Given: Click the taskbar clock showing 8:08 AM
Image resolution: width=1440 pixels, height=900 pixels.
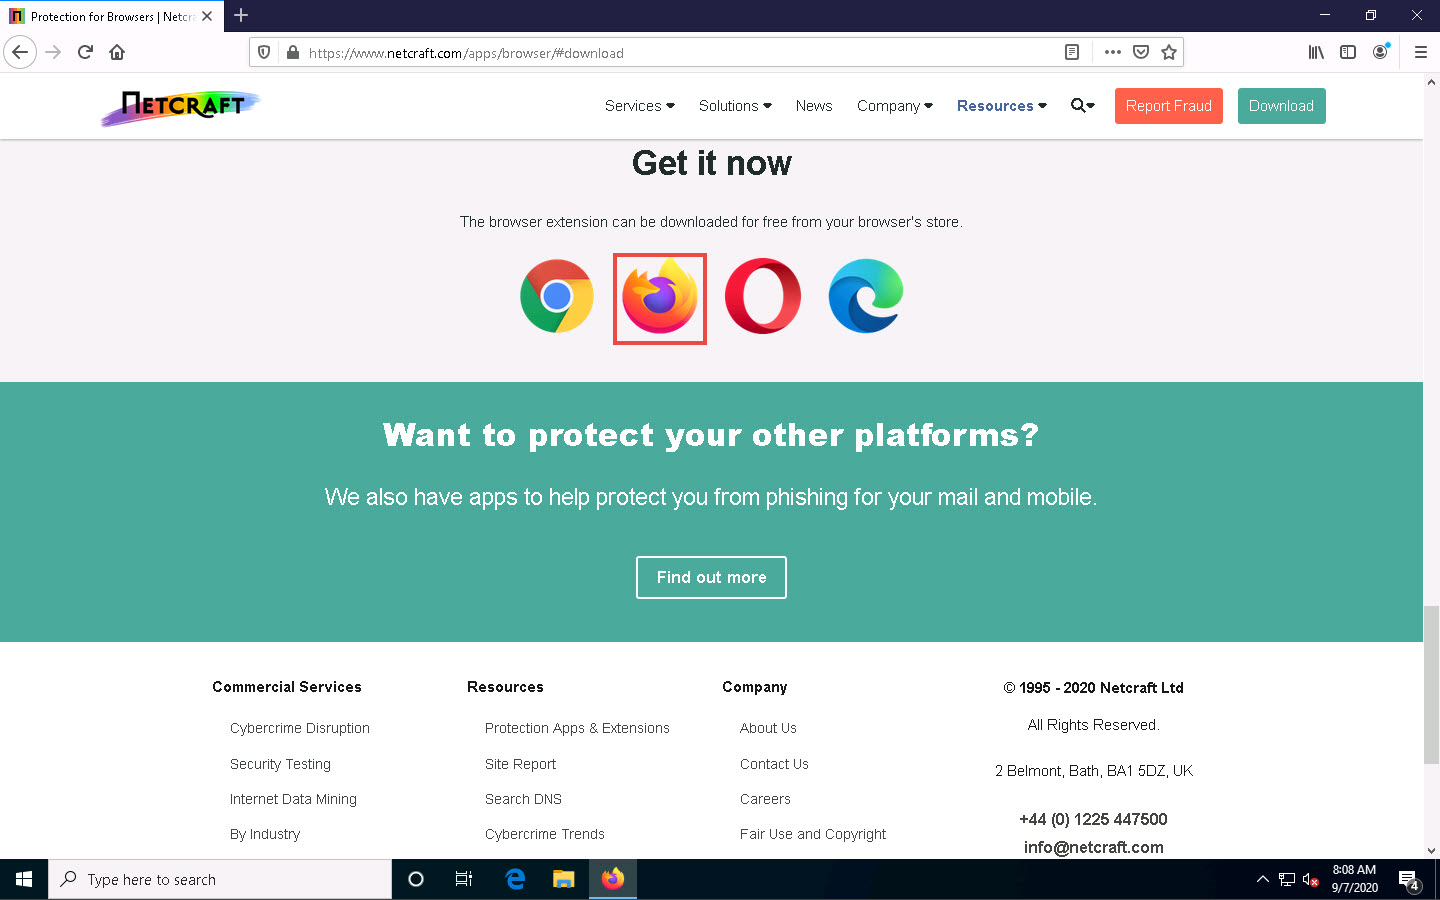Looking at the screenshot, I should (1354, 879).
